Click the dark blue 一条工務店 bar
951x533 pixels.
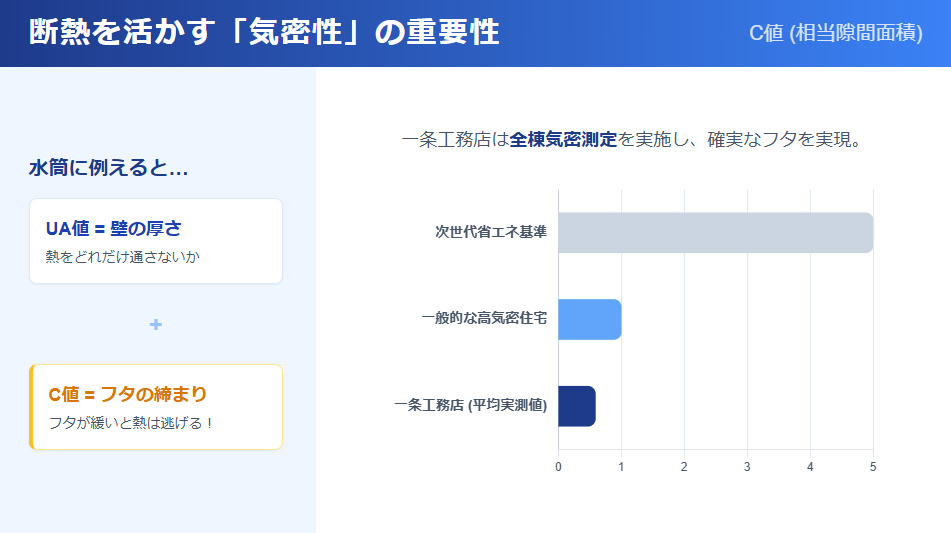pos(577,406)
